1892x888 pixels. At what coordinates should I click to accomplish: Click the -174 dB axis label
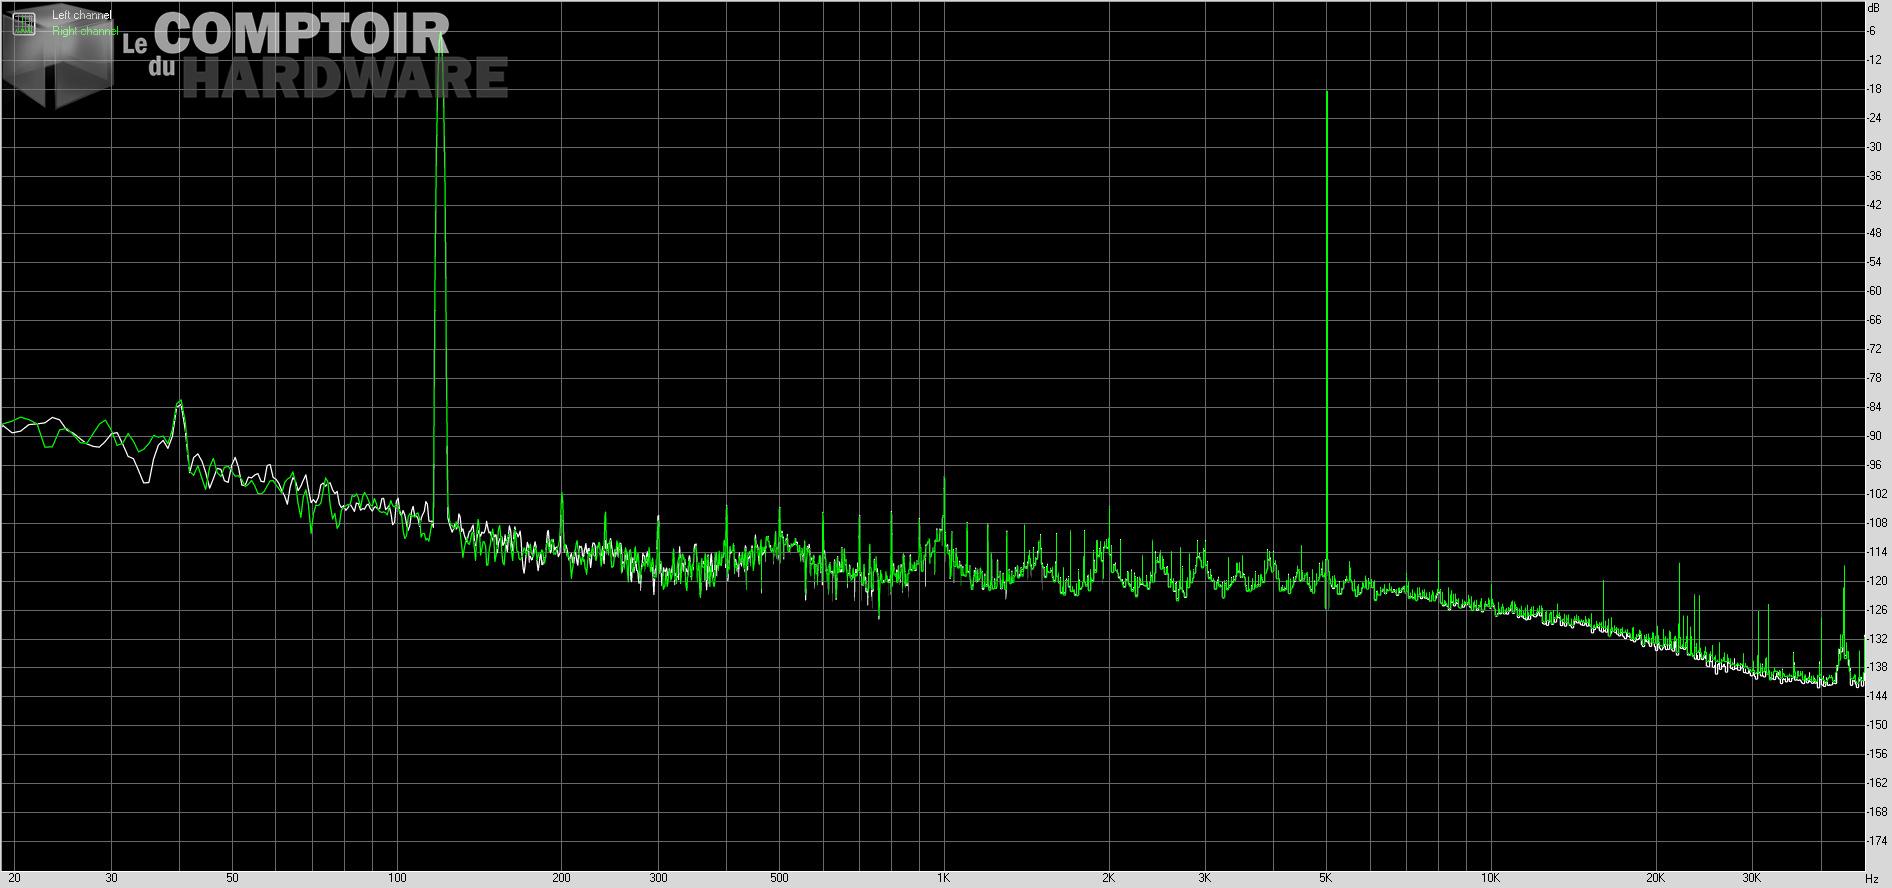pos(1876,840)
